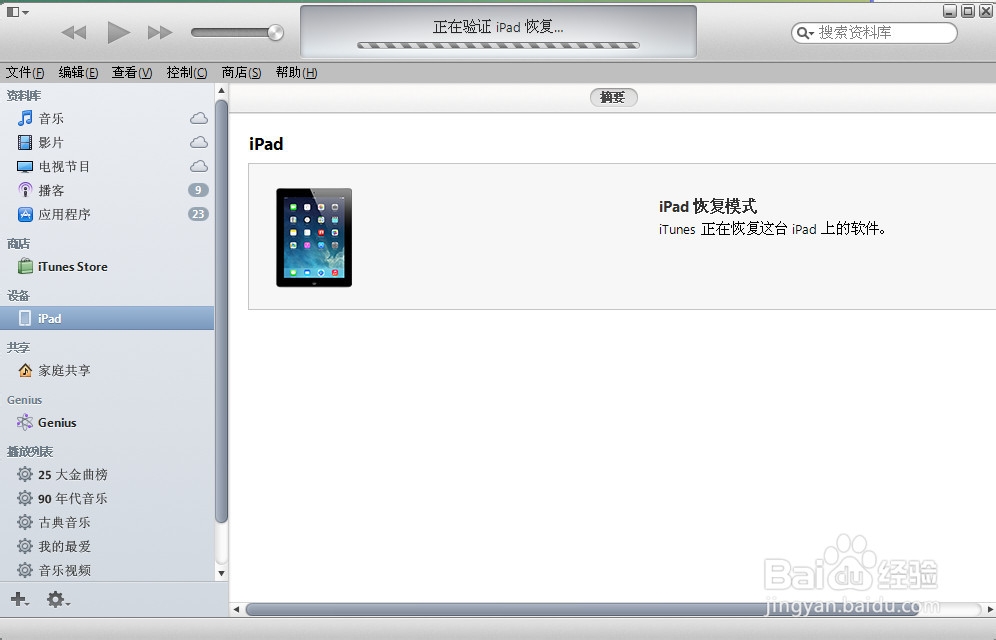Click the Play button
This screenshot has height=640, width=996.
pos(118,32)
